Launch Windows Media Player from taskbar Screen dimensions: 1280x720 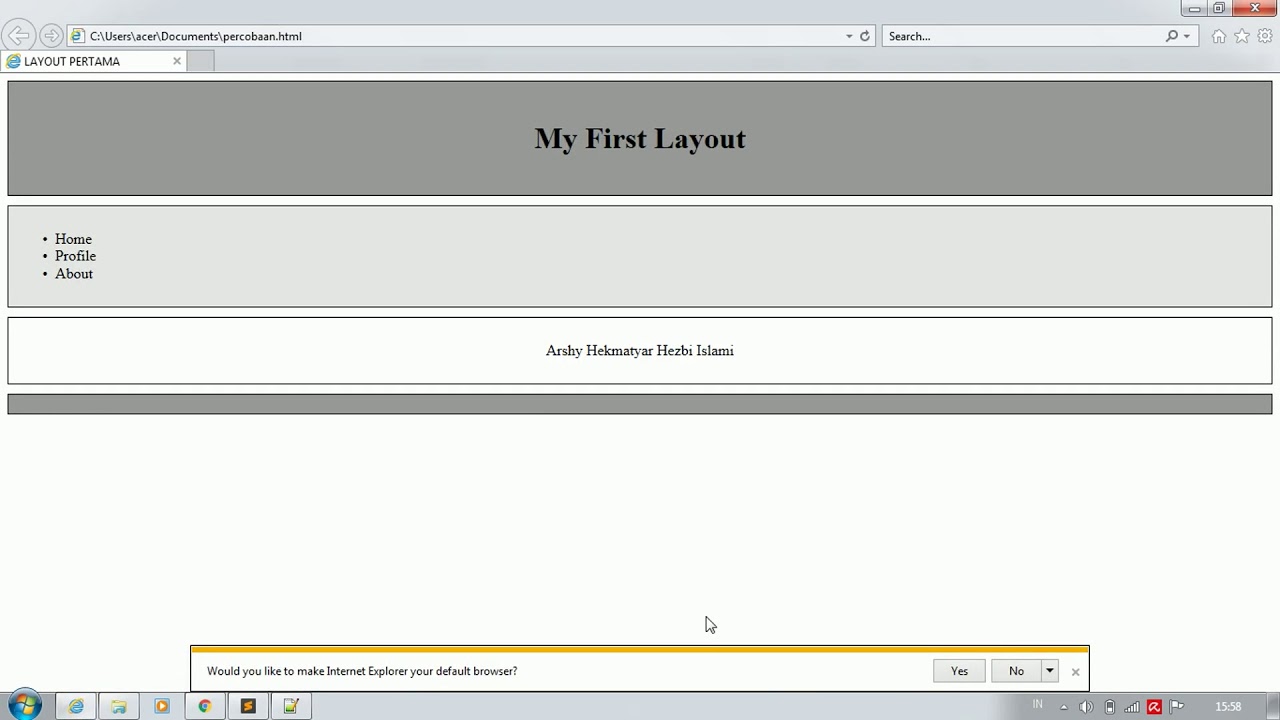[x=162, y=706]
